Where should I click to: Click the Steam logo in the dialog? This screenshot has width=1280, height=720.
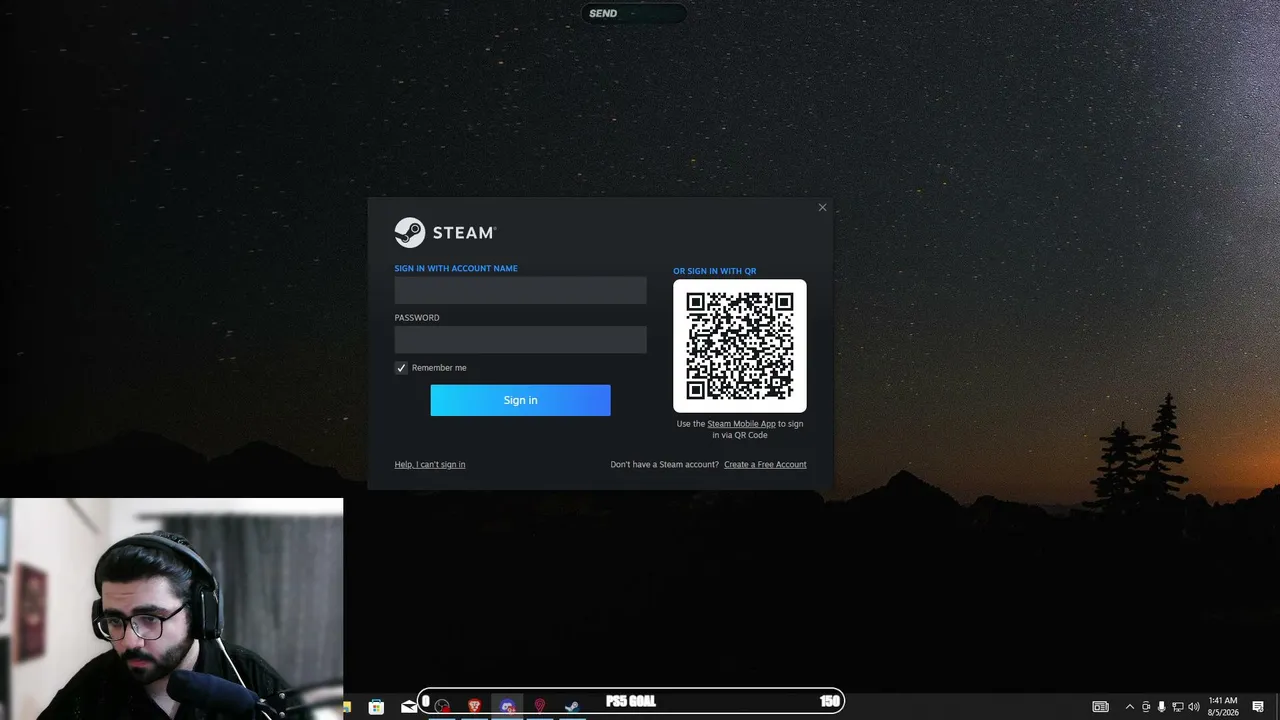[x=445, y=232]
